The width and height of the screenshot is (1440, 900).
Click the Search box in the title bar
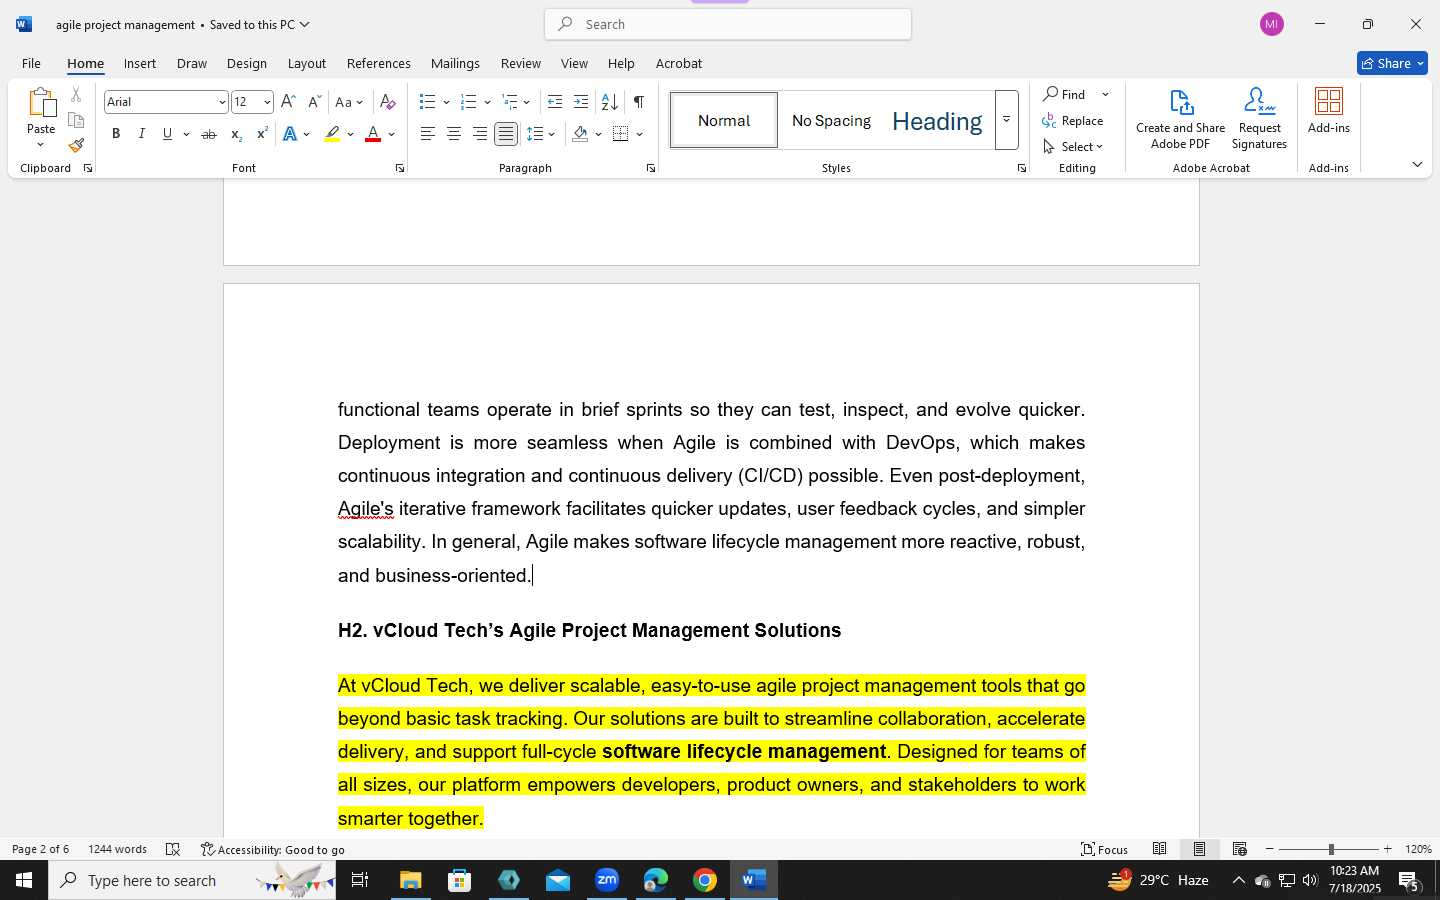point(728,24)
